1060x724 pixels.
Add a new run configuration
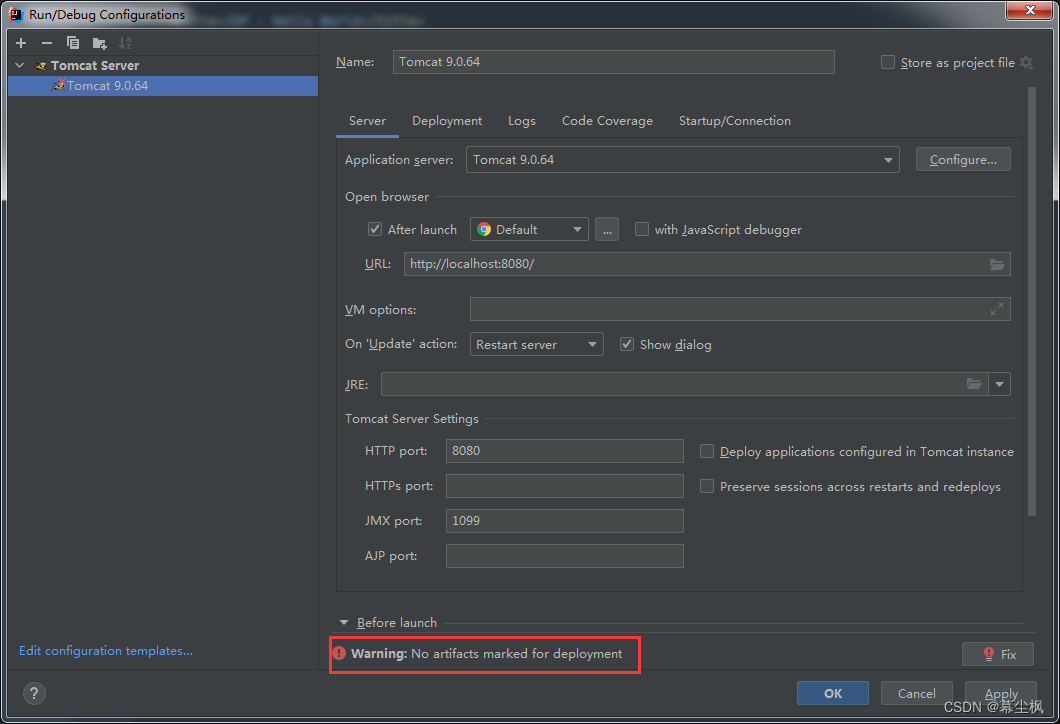[x=20, y=43]
